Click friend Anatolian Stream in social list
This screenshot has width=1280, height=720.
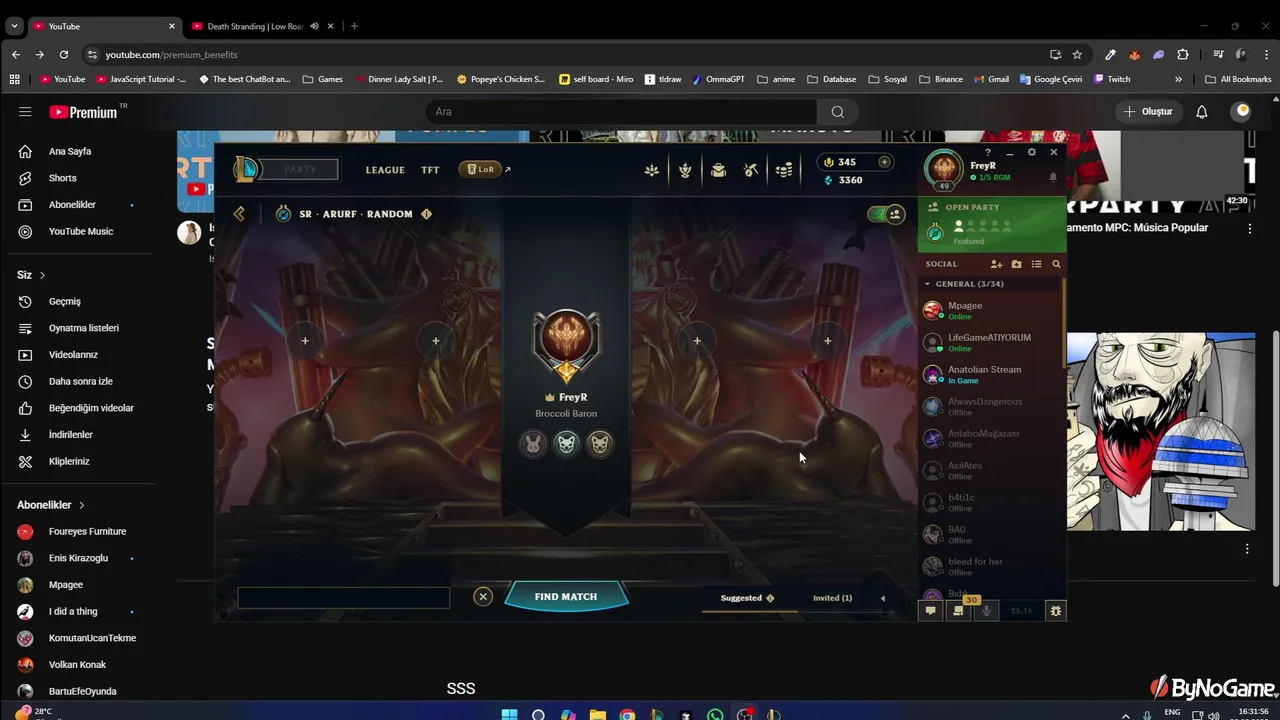click(990, 375)
